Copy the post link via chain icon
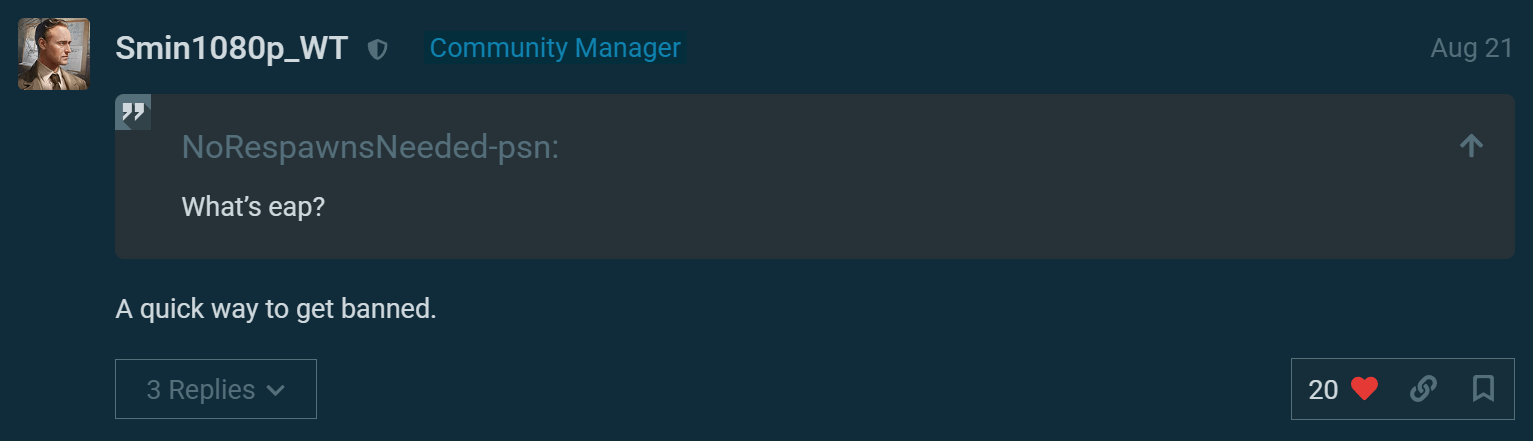This screenshot has width=1533, height=441. 1423,389
